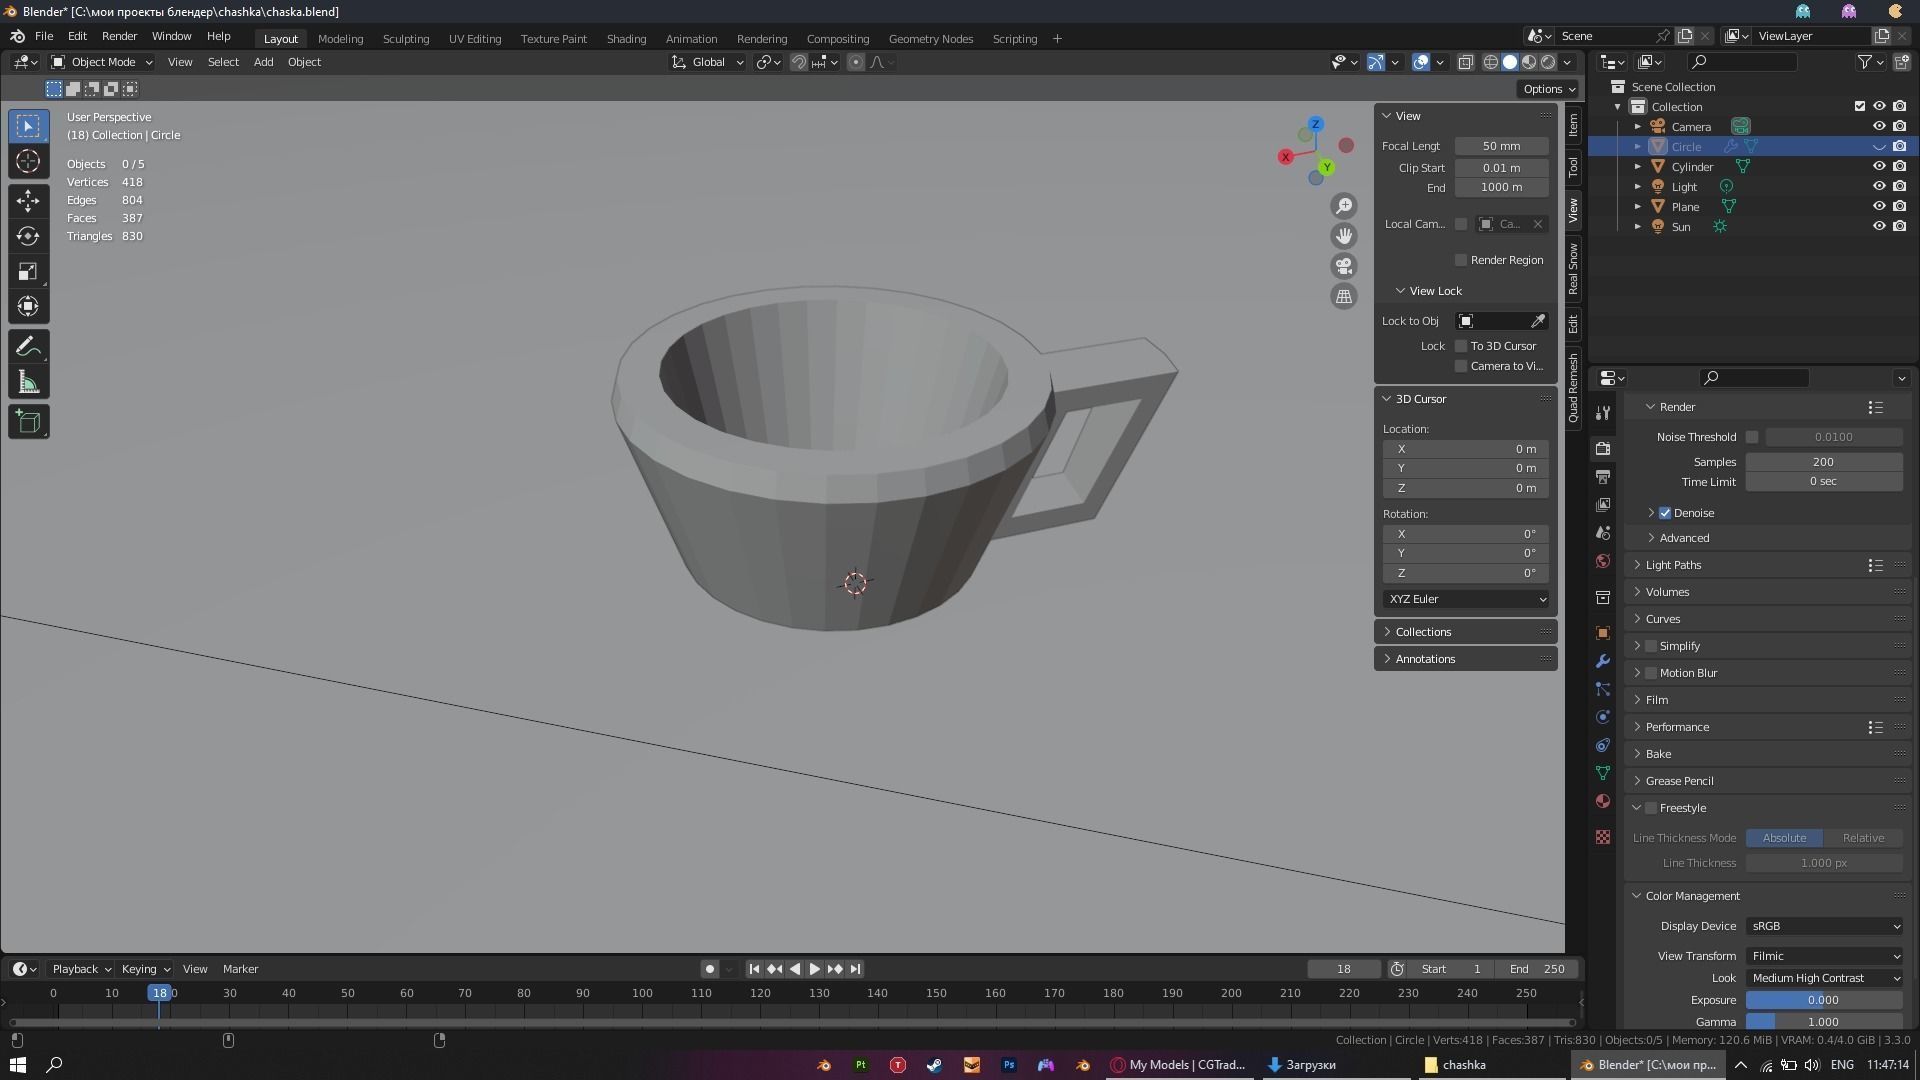Viewport: 1920px width, 1080px height.
Task: Select the Add Cube tool
Action: [28, 422]
